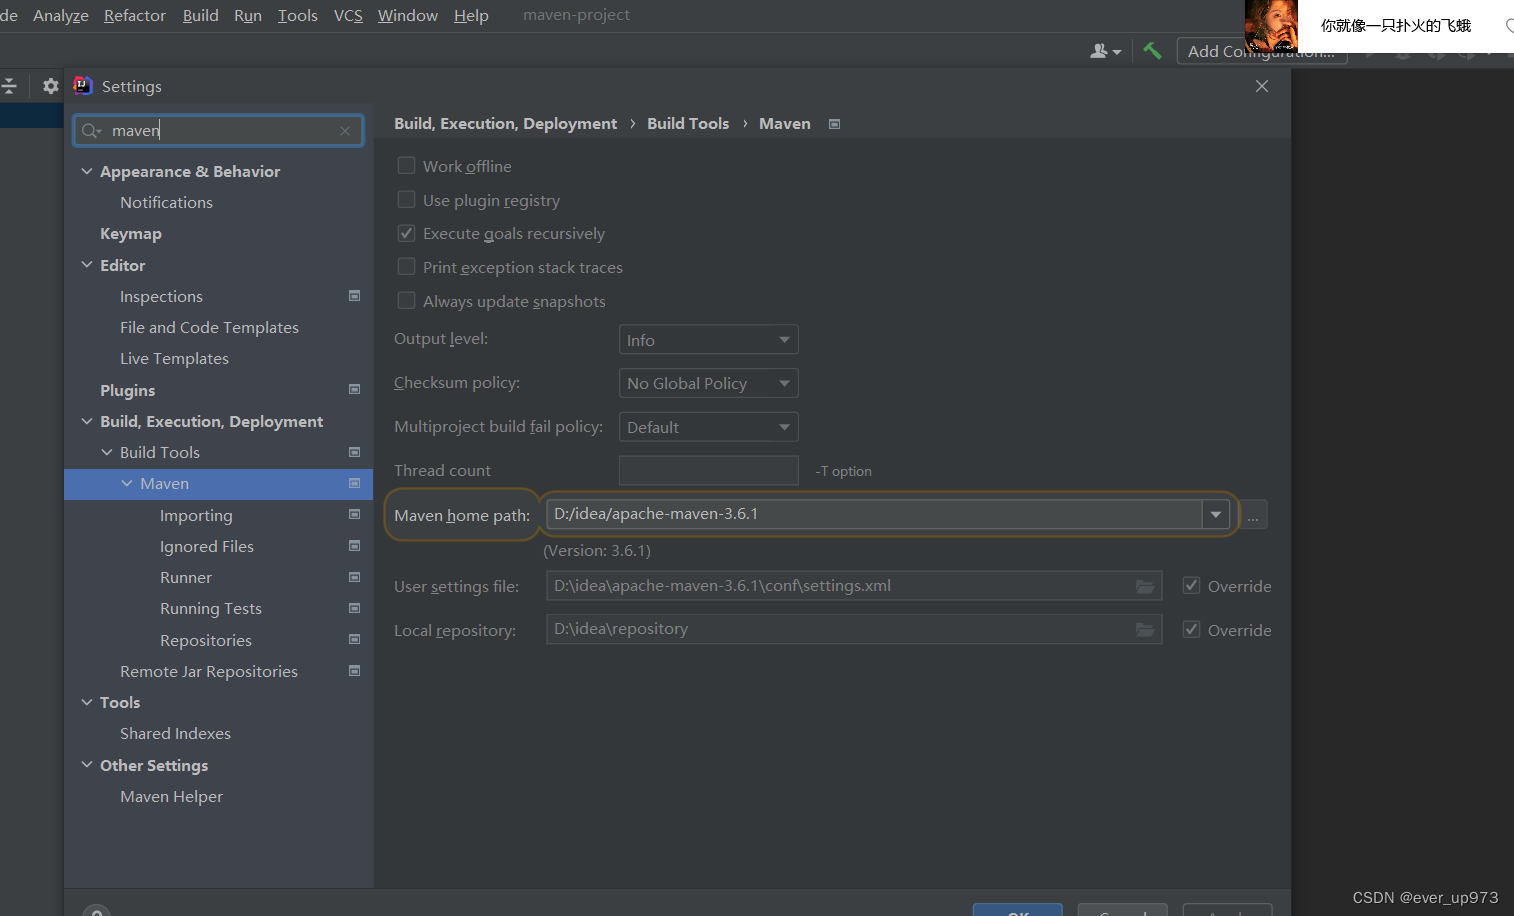This screenshot has width=1514, height=916.
Task: Open the Help menu
Action: pyautogui.click(x=471, y=16)
